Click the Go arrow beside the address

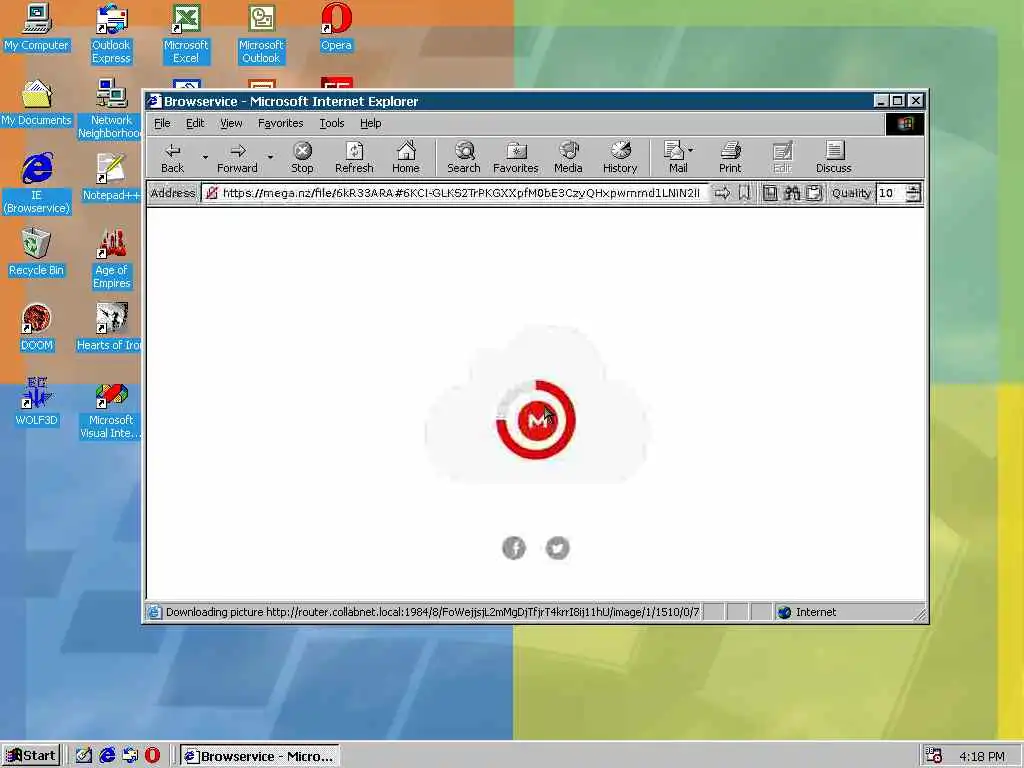pos(722,193)
